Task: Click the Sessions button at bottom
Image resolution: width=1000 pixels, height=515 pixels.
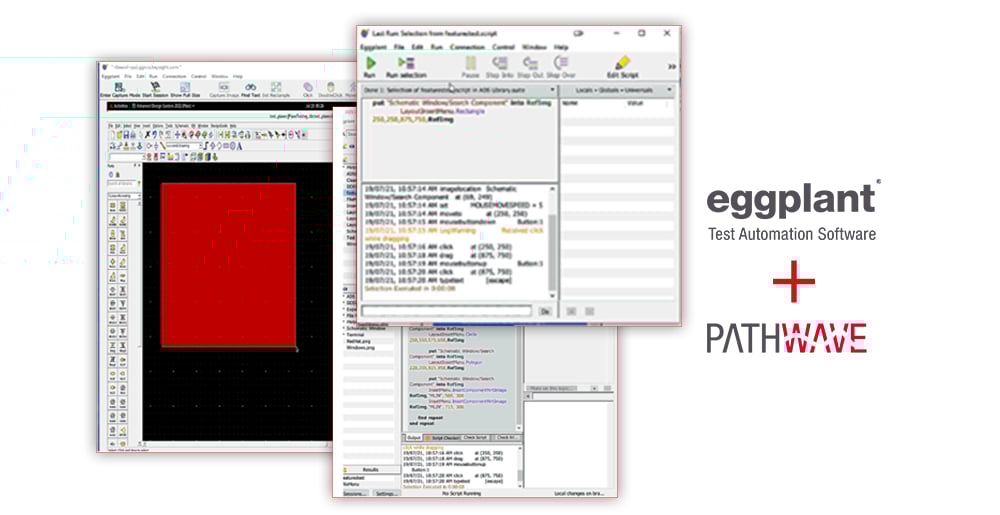Action: point(354,493)
